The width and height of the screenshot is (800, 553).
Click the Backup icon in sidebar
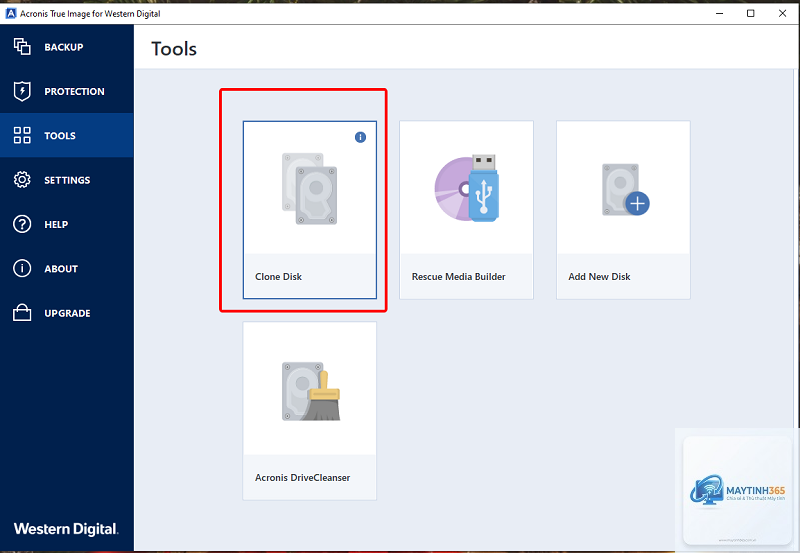click(x=22, y=46)
